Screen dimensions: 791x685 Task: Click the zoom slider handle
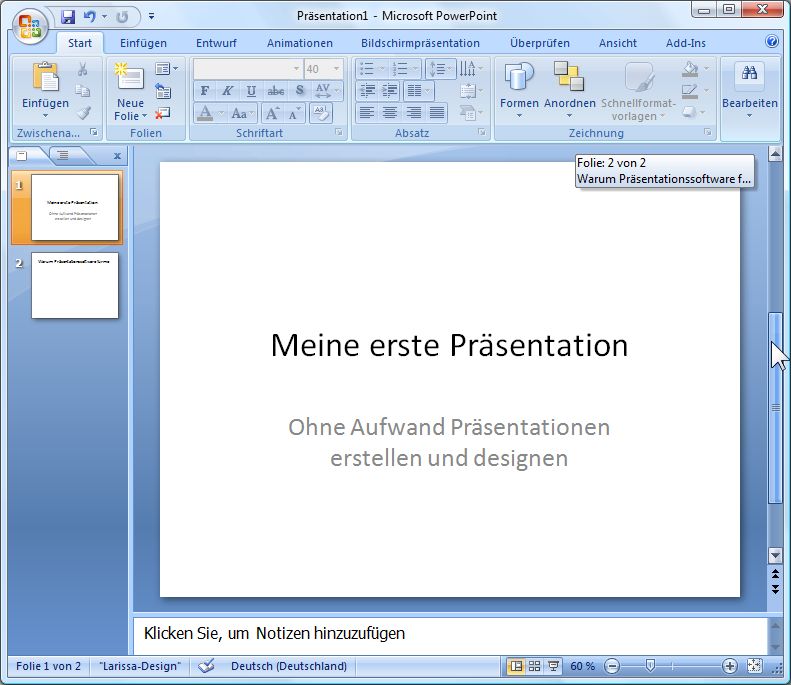(x=650, y=666)
